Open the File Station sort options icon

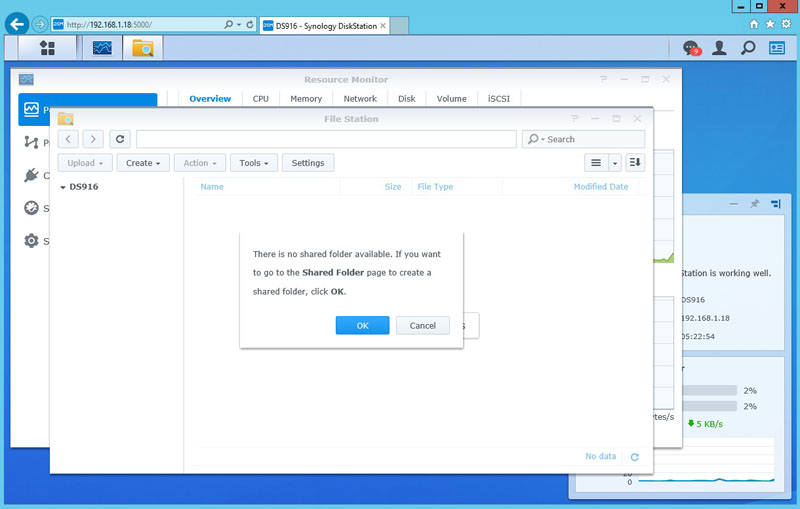click(635, 162)
